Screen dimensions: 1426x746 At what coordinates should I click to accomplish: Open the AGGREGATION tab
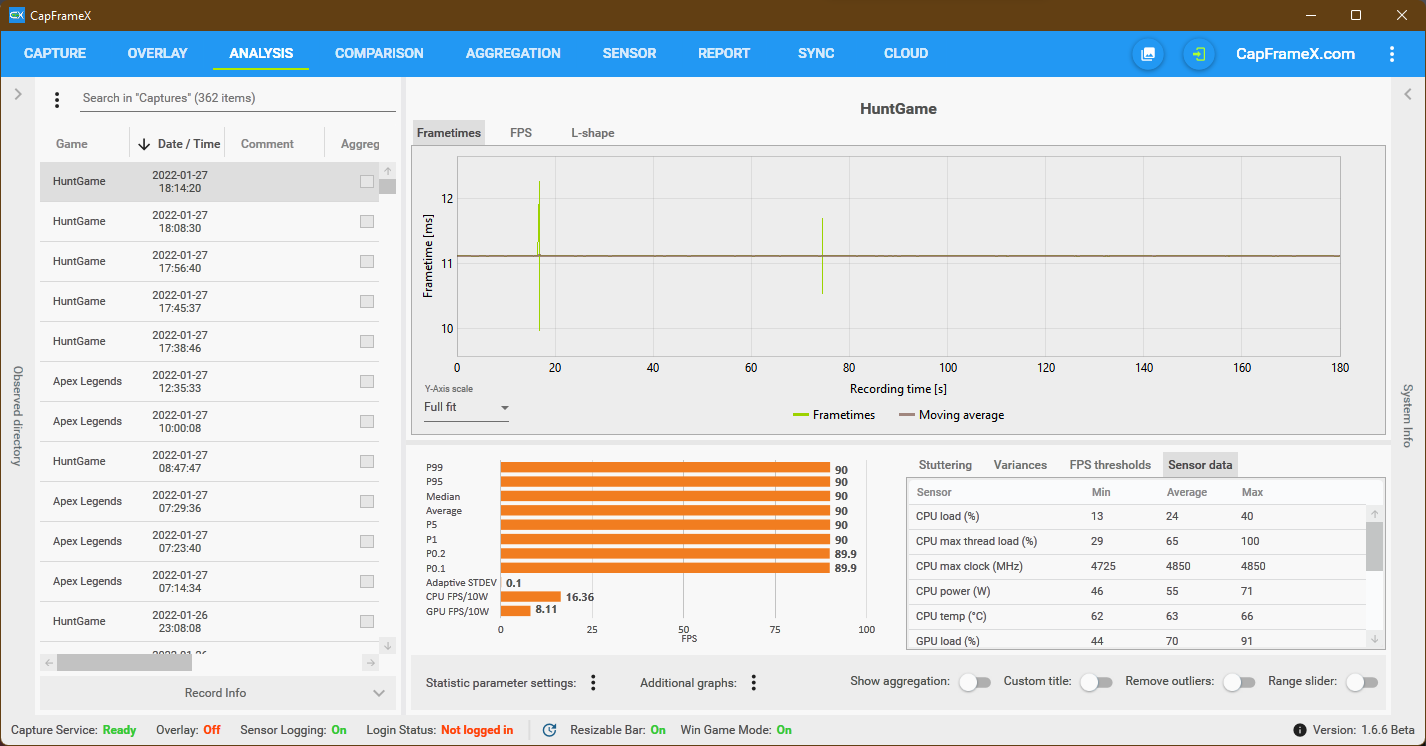(513, 54)
